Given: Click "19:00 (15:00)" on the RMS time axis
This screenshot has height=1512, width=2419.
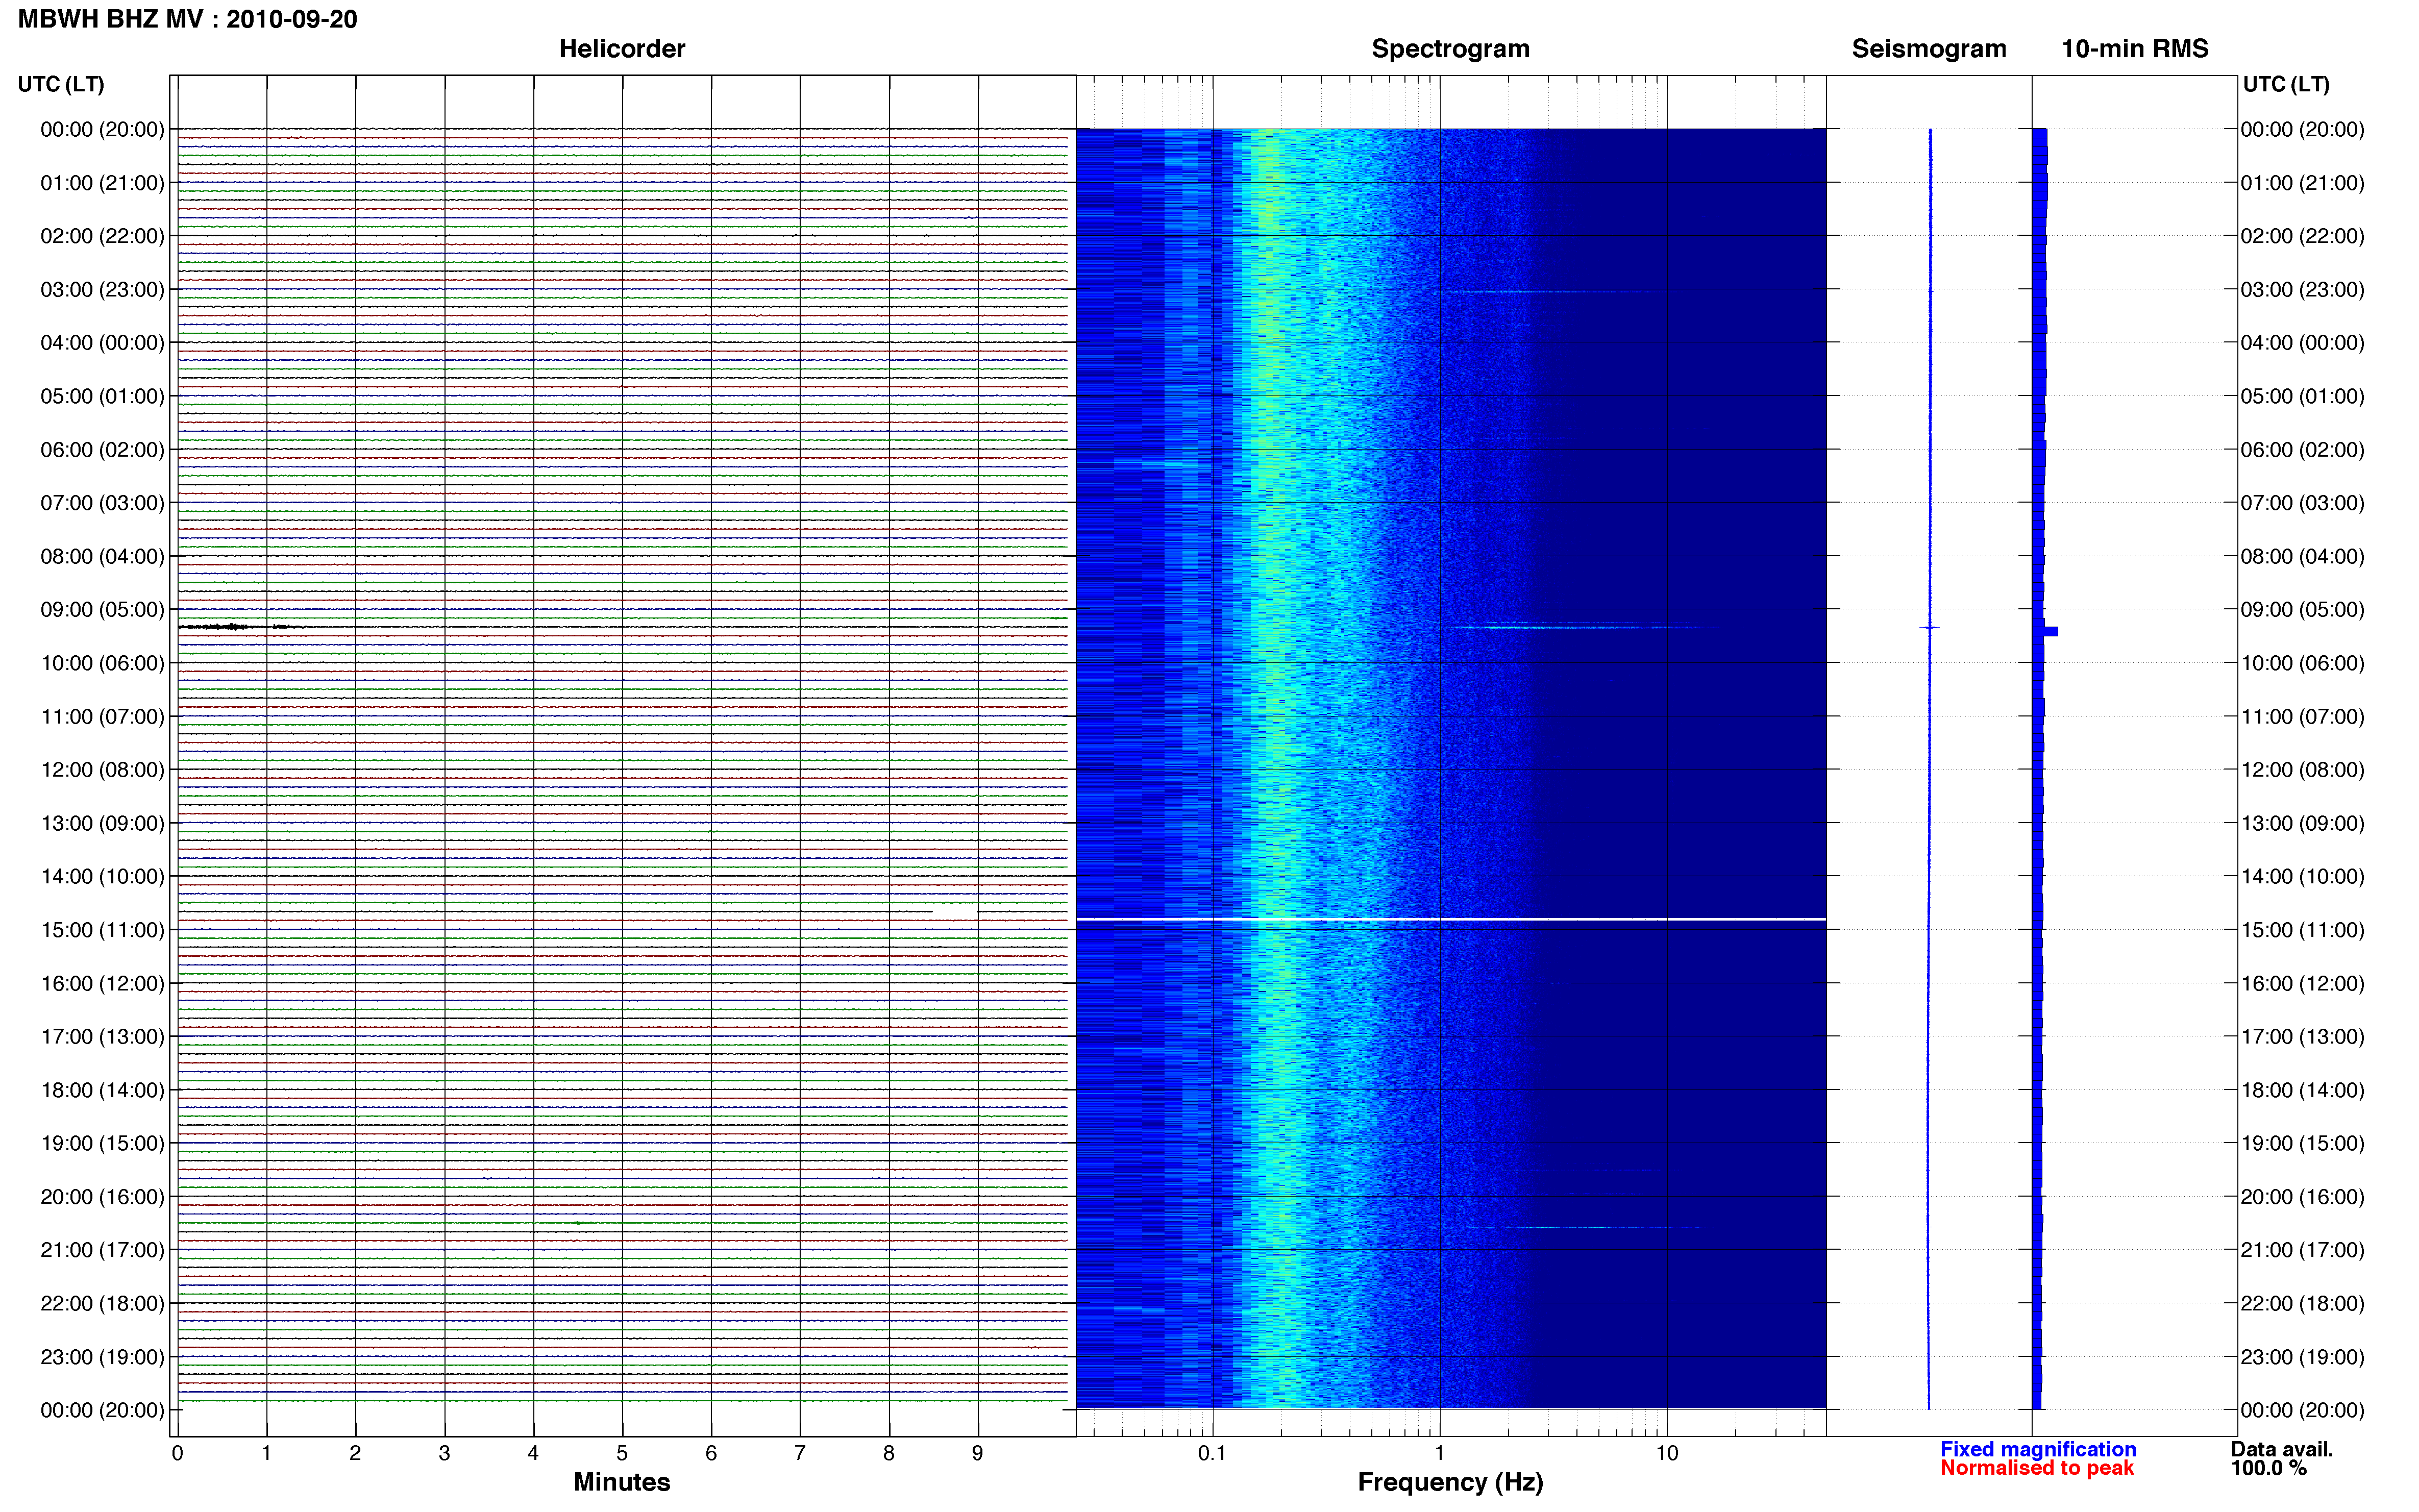Looking at the screenshot, I should point(2302,1143).
